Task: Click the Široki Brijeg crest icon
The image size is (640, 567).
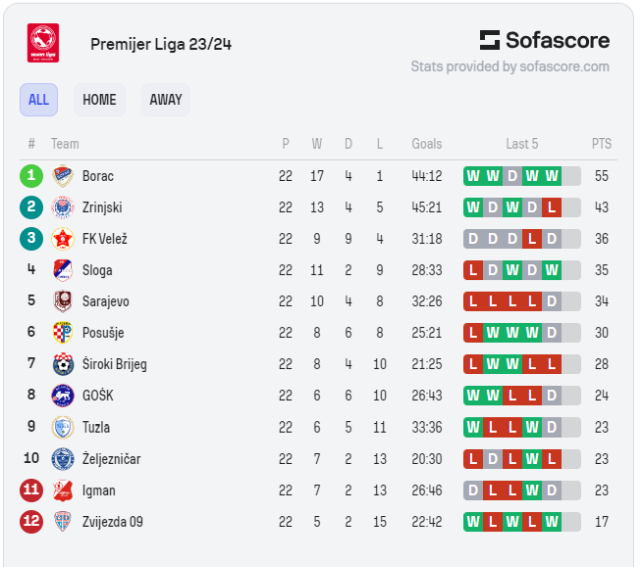Action: point(62,364)
